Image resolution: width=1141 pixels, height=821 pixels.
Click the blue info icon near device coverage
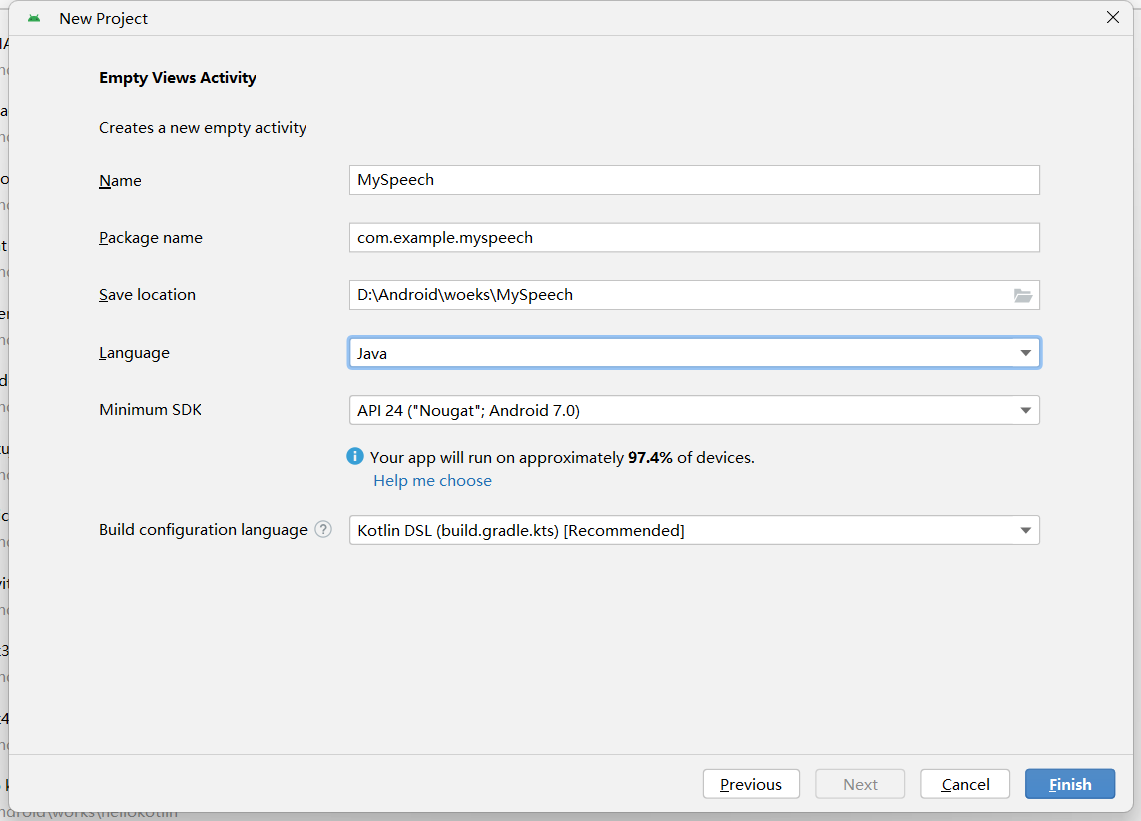pyautogui.click(x=355, y=457)
